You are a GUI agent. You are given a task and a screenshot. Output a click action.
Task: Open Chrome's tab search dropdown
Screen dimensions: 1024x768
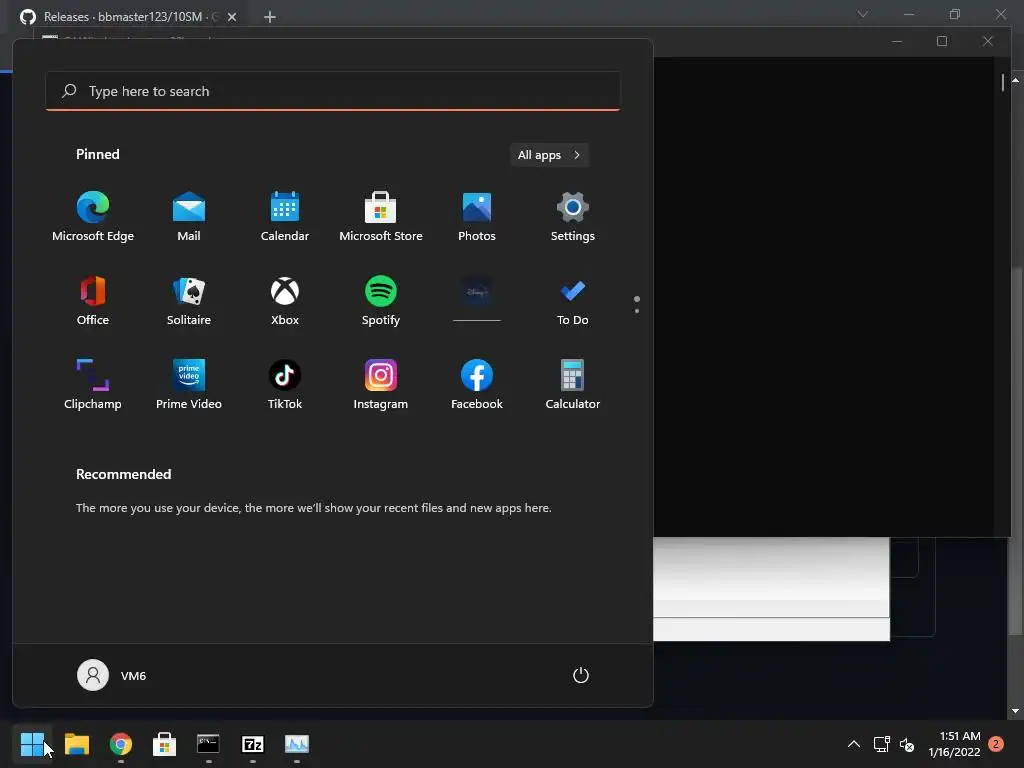tap(863, 14)
